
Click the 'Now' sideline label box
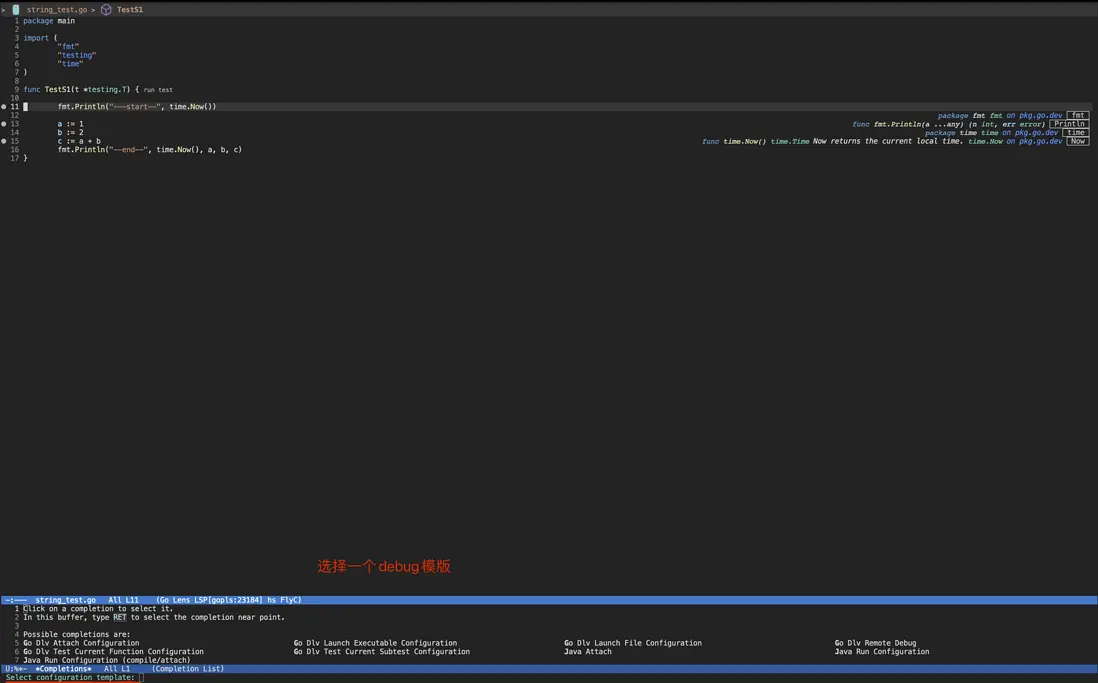[x=1078, y=141]
